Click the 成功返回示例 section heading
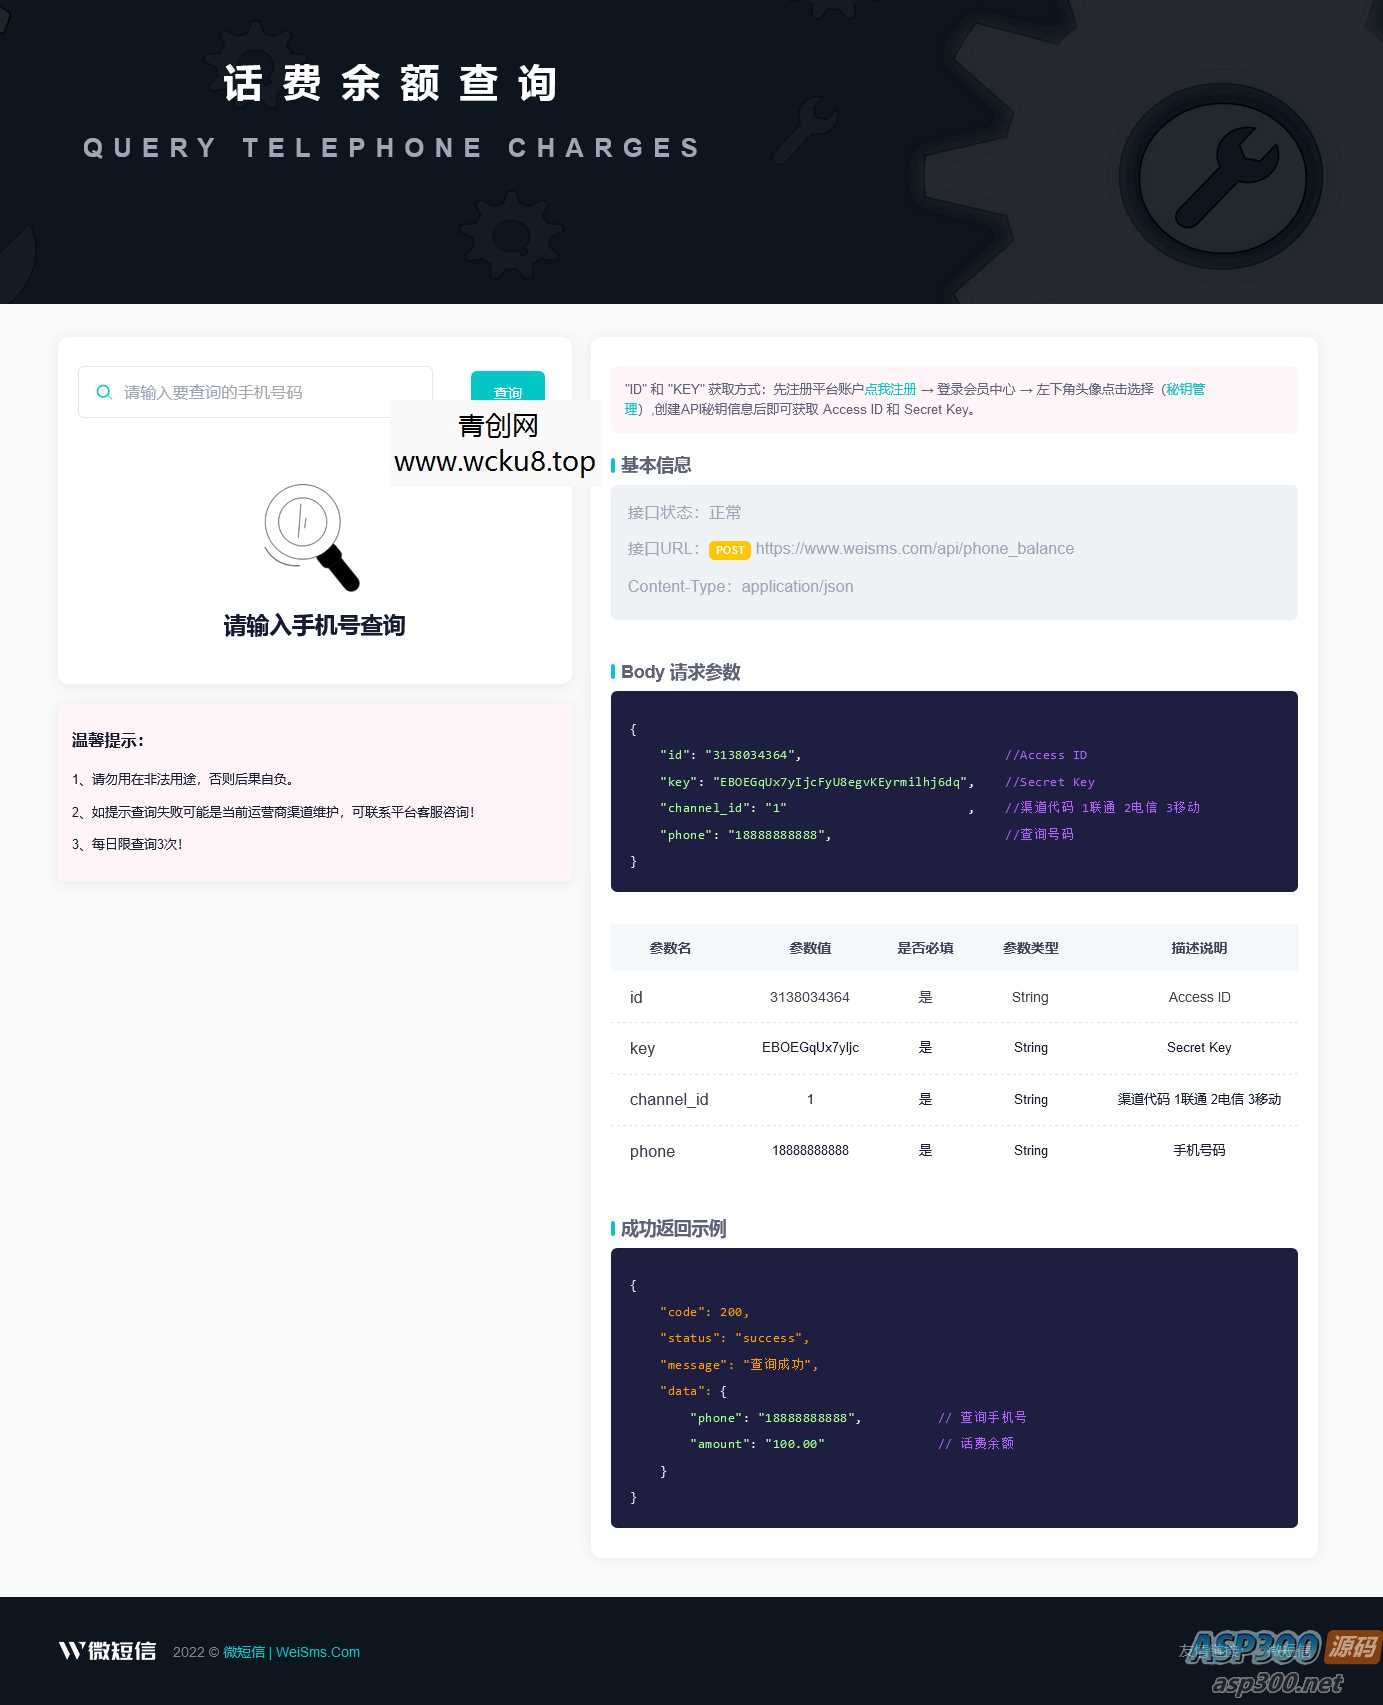Viewport: 1383px width, 1705px height. coord(673,1228)
